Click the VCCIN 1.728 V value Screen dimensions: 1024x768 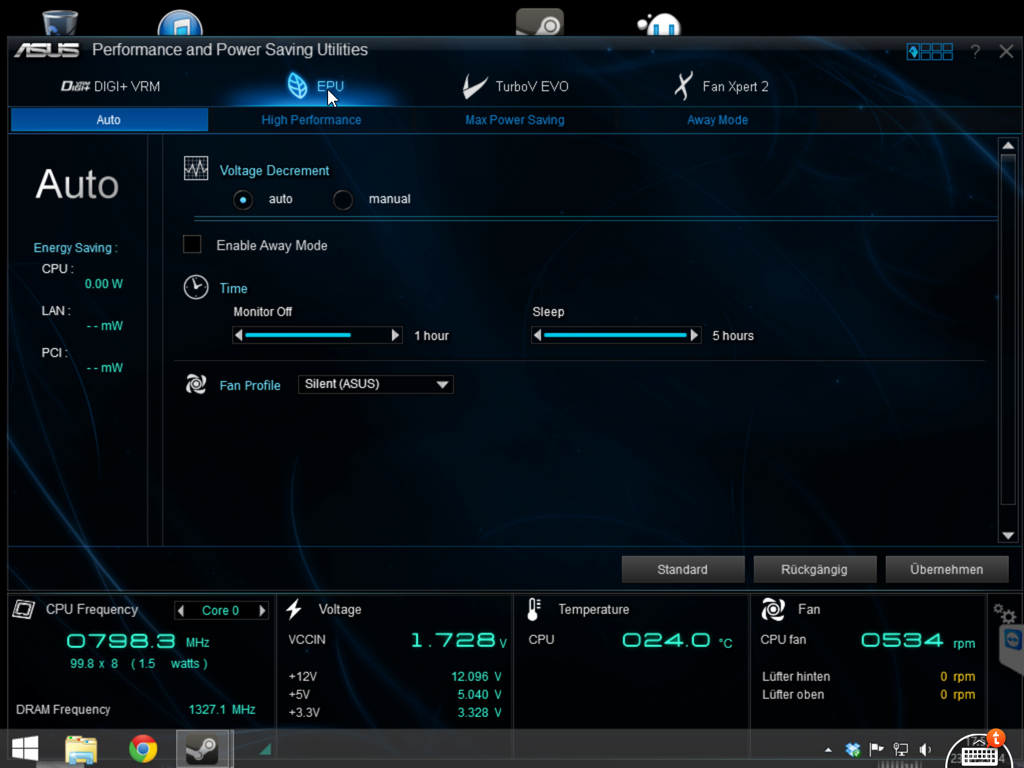pos(458,640)
